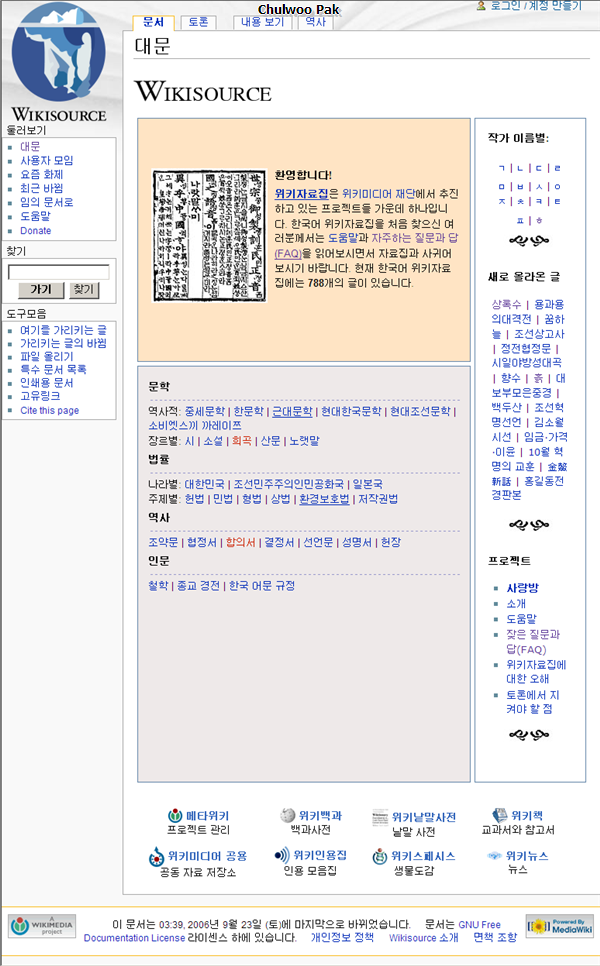Open 조약문 history link

tap(163, 542)
